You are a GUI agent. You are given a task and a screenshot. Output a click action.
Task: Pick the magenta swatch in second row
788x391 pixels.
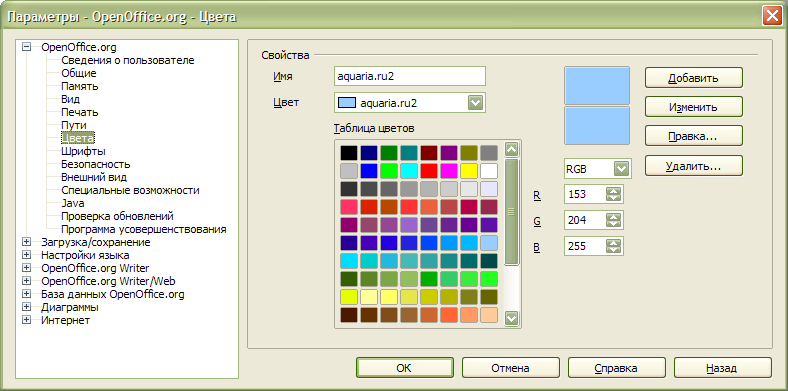click(x=449, y=171)
